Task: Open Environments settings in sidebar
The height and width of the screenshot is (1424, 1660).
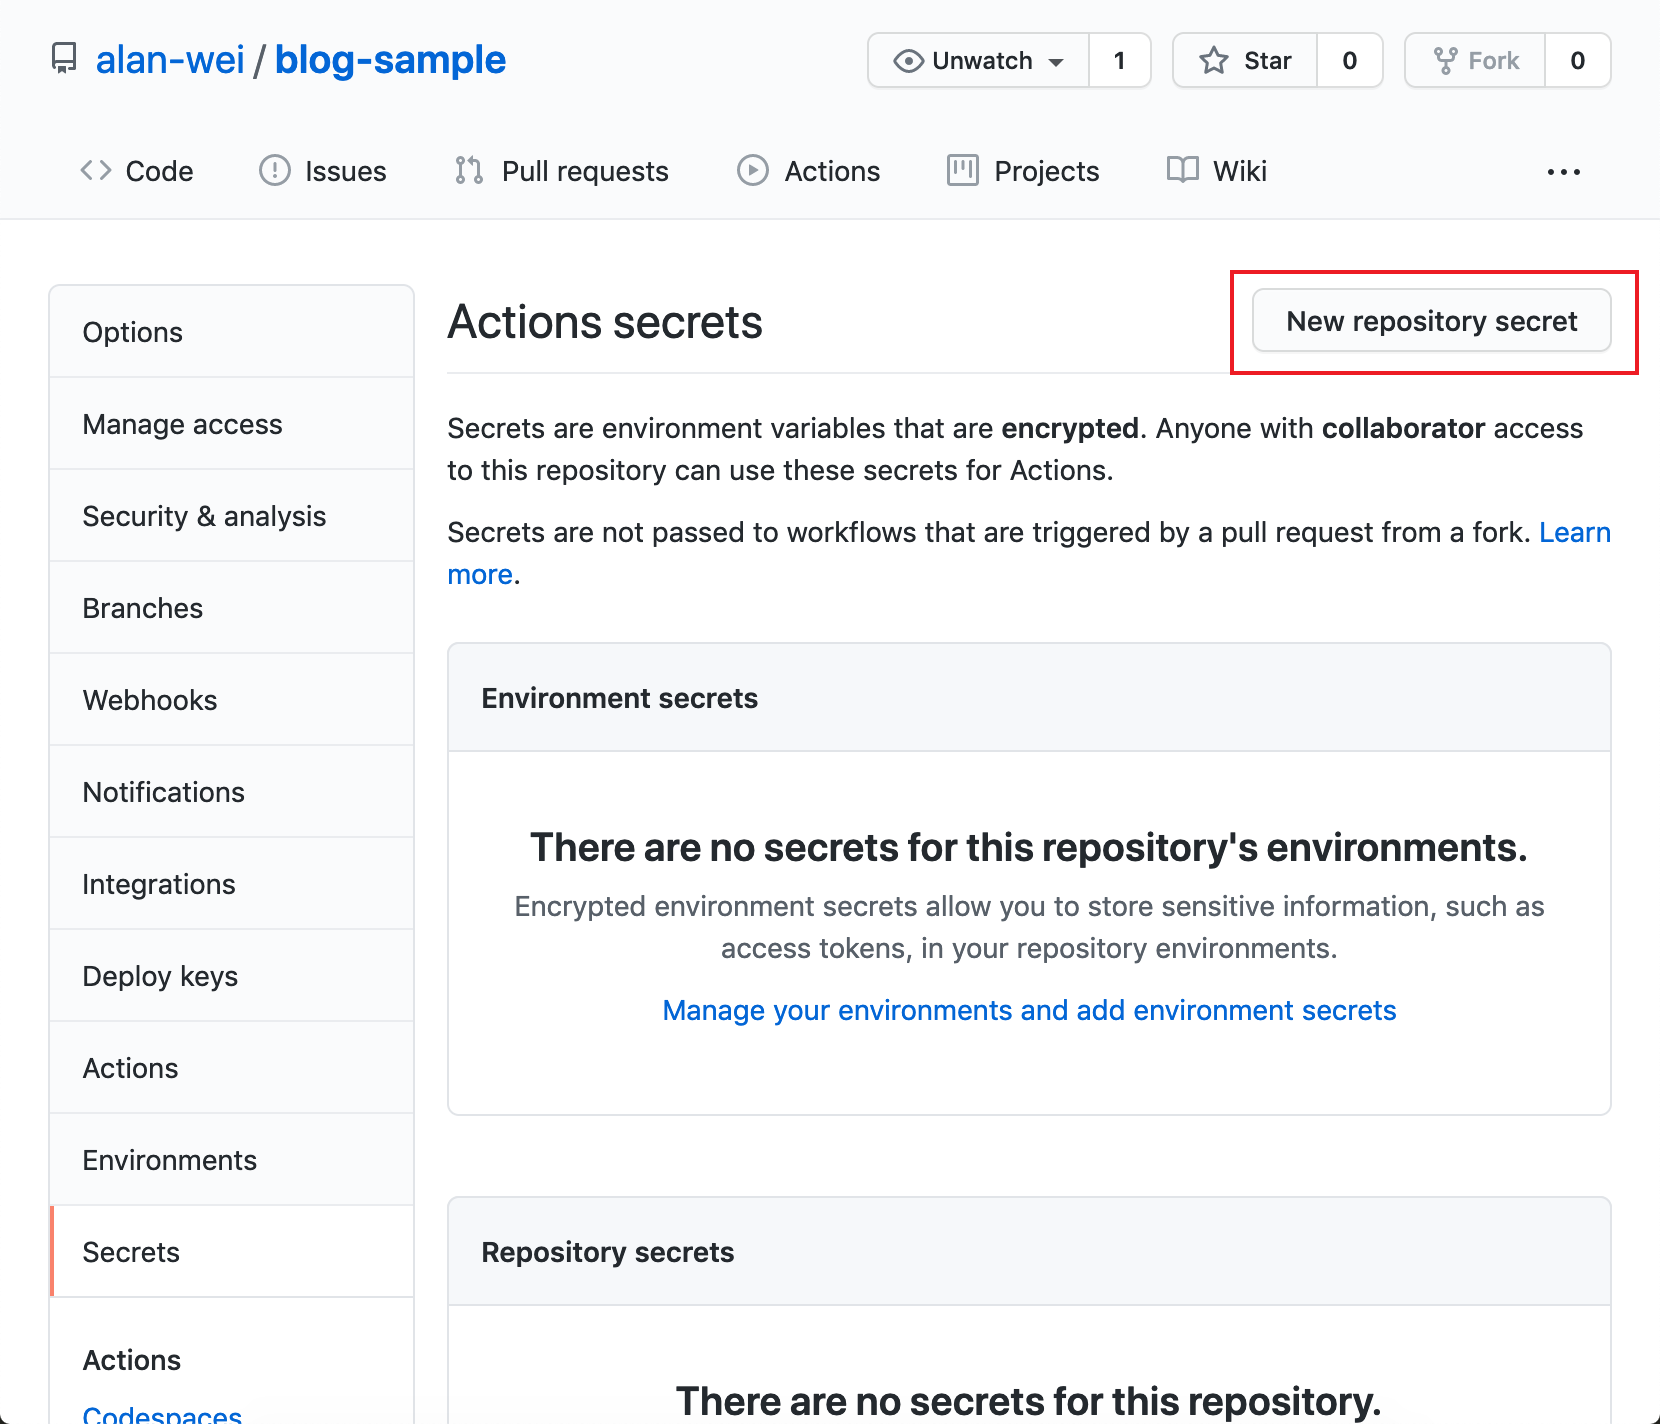Action: point(232,1160)
